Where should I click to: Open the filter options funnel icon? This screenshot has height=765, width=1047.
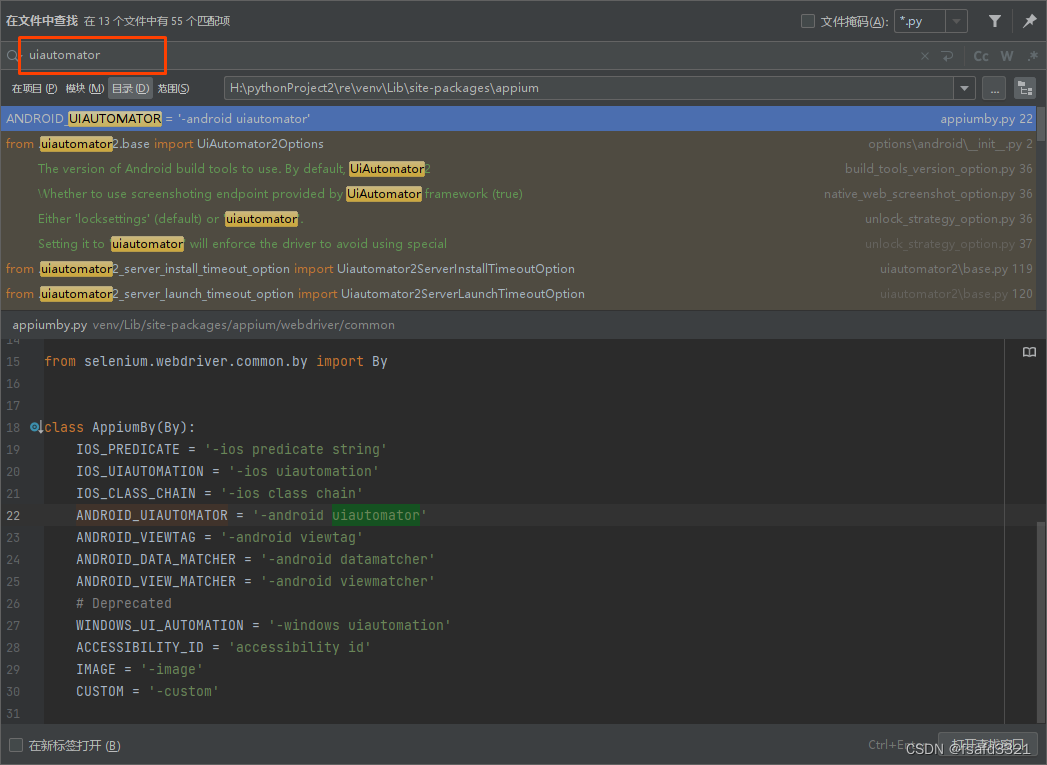995,20
